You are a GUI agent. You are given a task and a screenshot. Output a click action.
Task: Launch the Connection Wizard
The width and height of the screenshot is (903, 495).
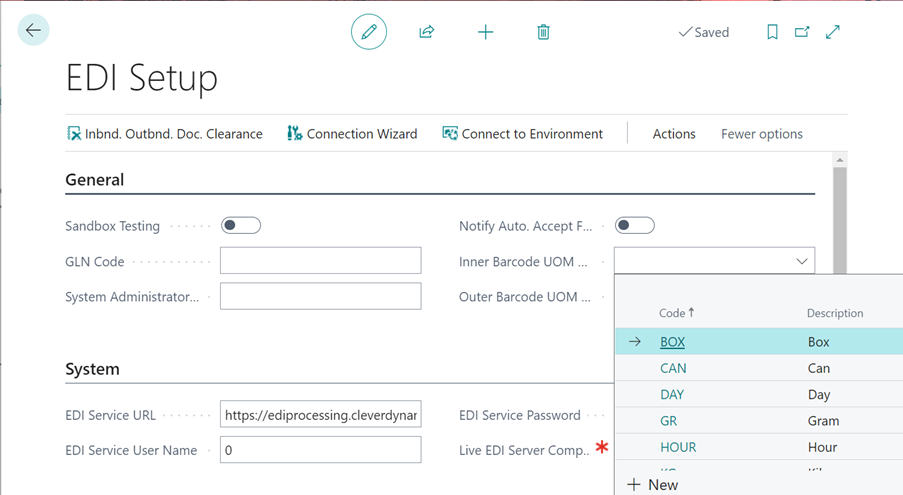point(352,134)
